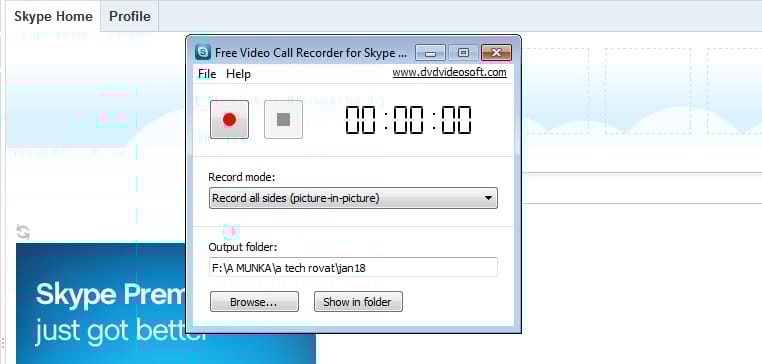The width and height of the screenshot is (762, 364).
Task: Maximize the Free Video Call Recorder window
Action: tap(463, 52)
